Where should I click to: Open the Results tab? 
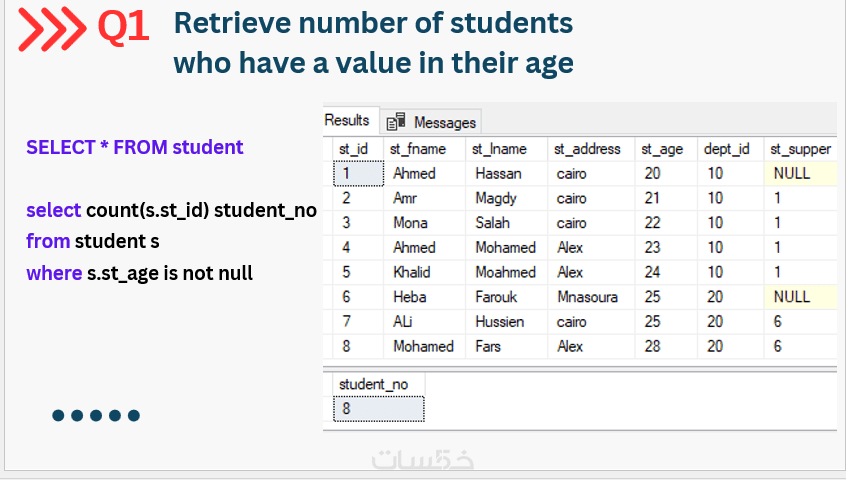tap(348, 120)
